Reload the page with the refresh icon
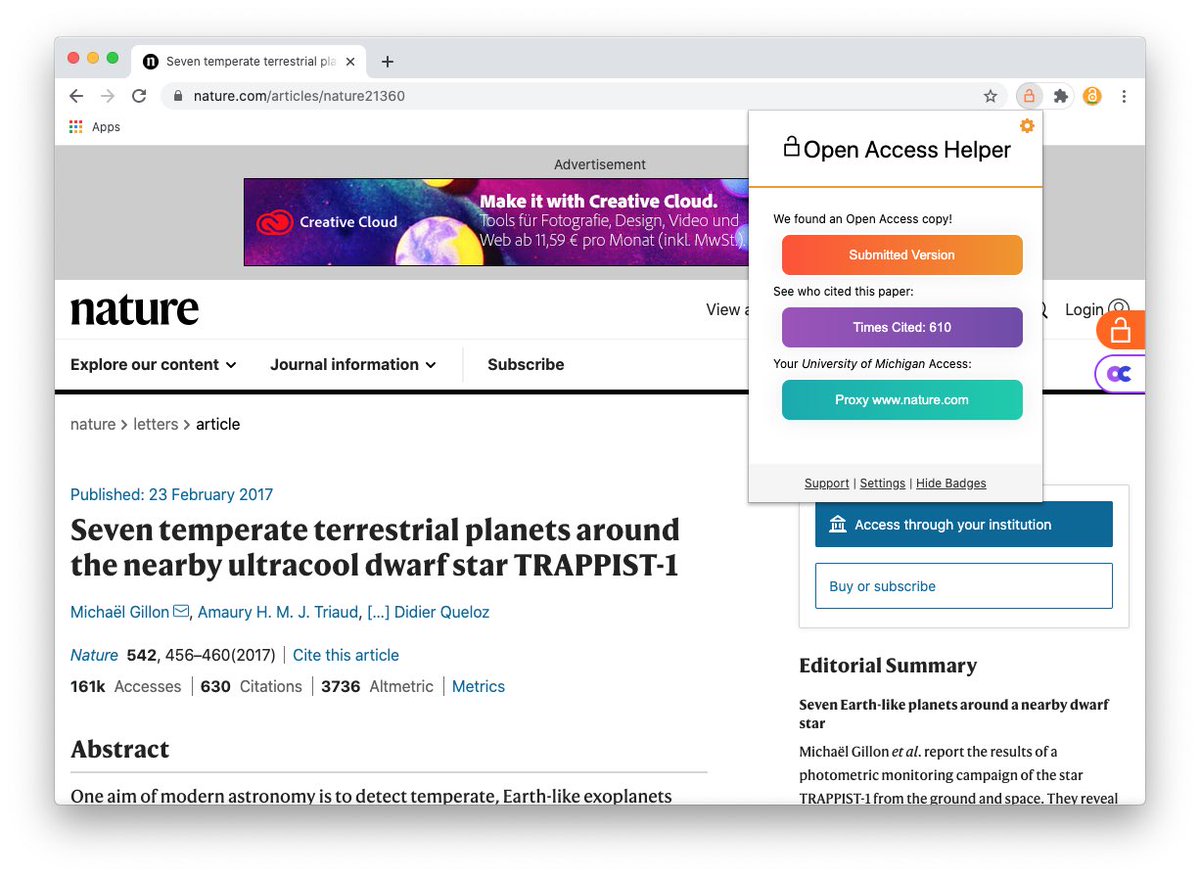1200x877 pixels. tap(139, 96)
